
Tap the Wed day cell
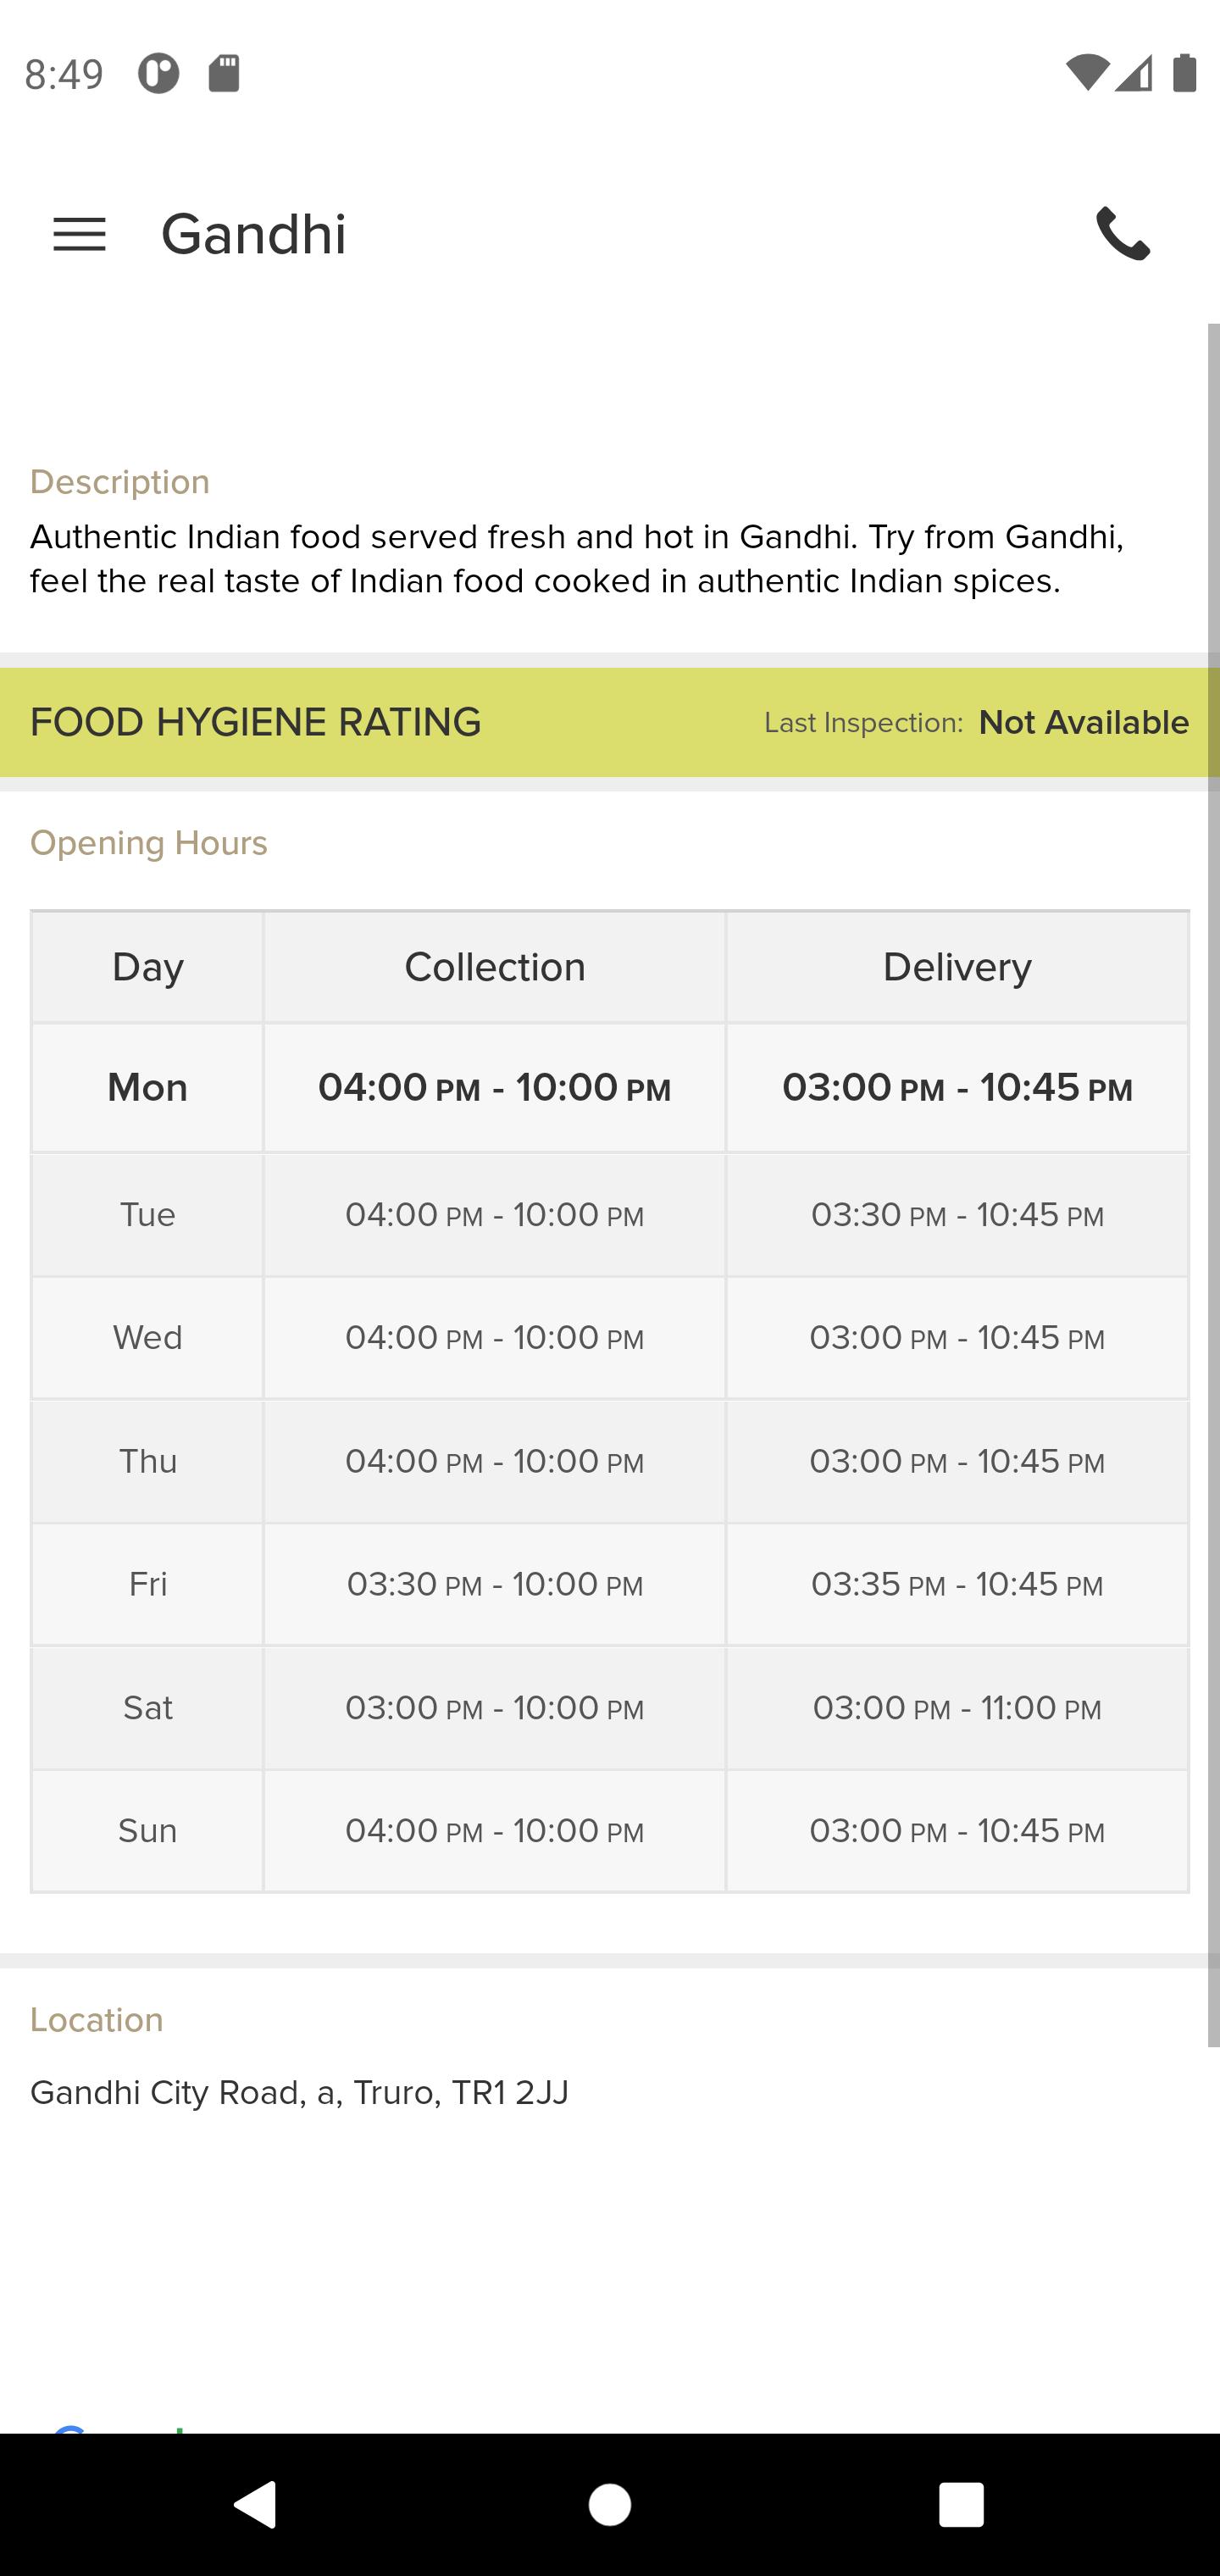coord(148,1338)
